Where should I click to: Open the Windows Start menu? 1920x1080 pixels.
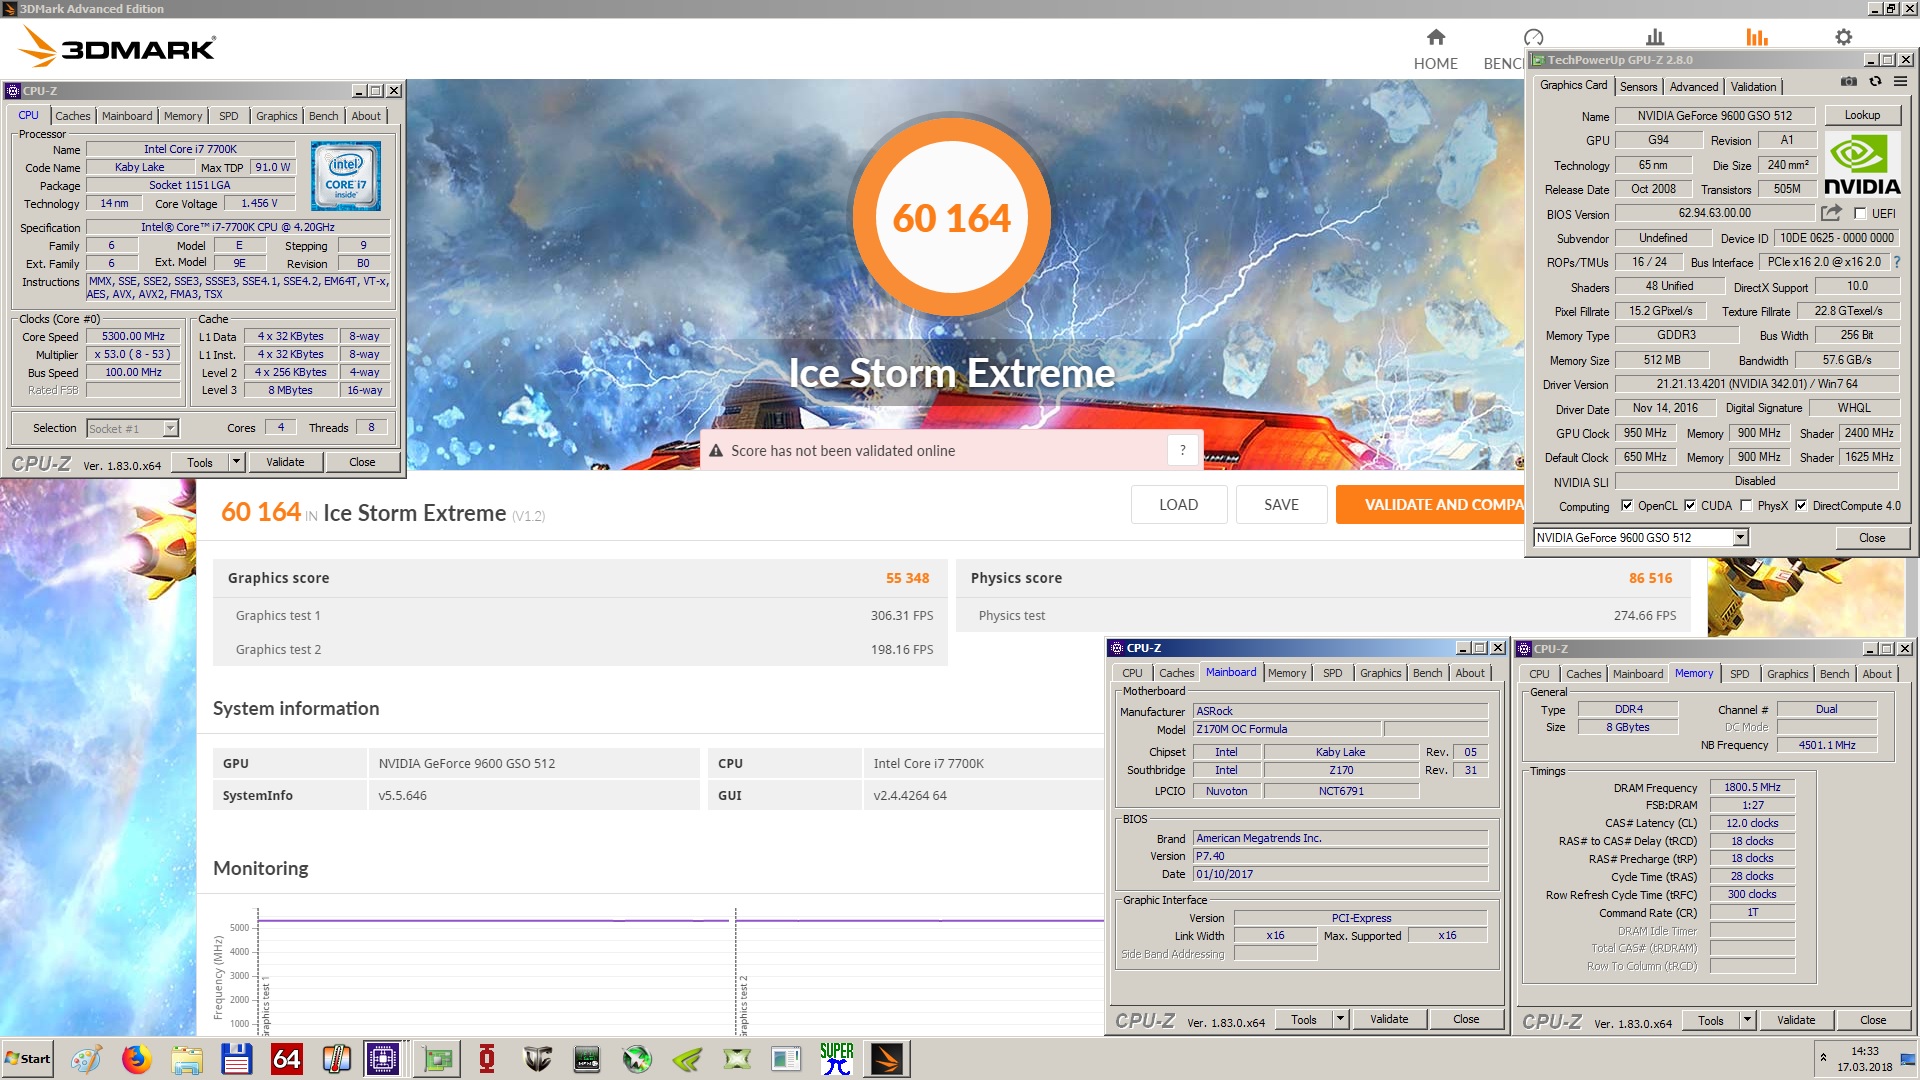28,1058
